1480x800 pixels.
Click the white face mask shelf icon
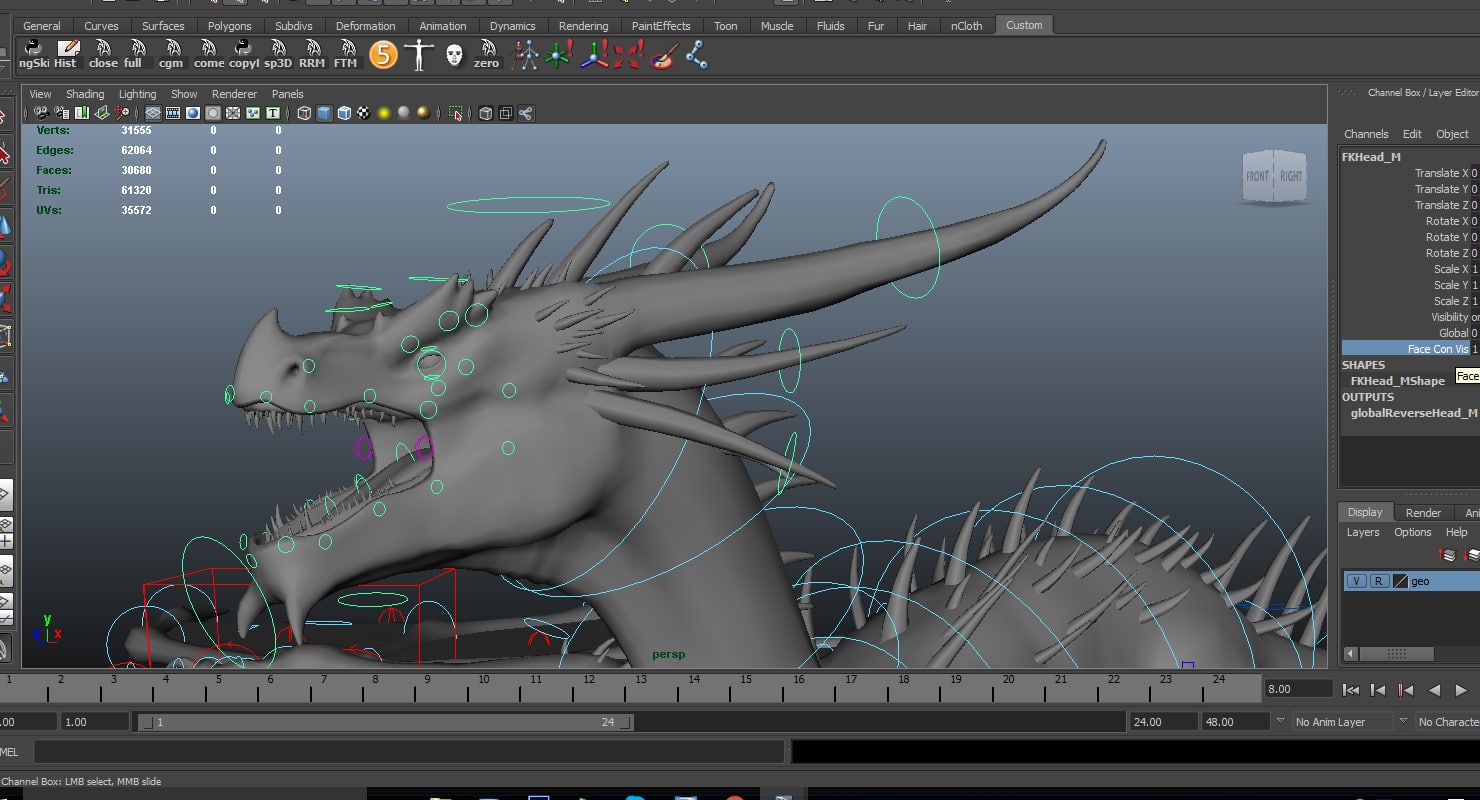(454, 54)
